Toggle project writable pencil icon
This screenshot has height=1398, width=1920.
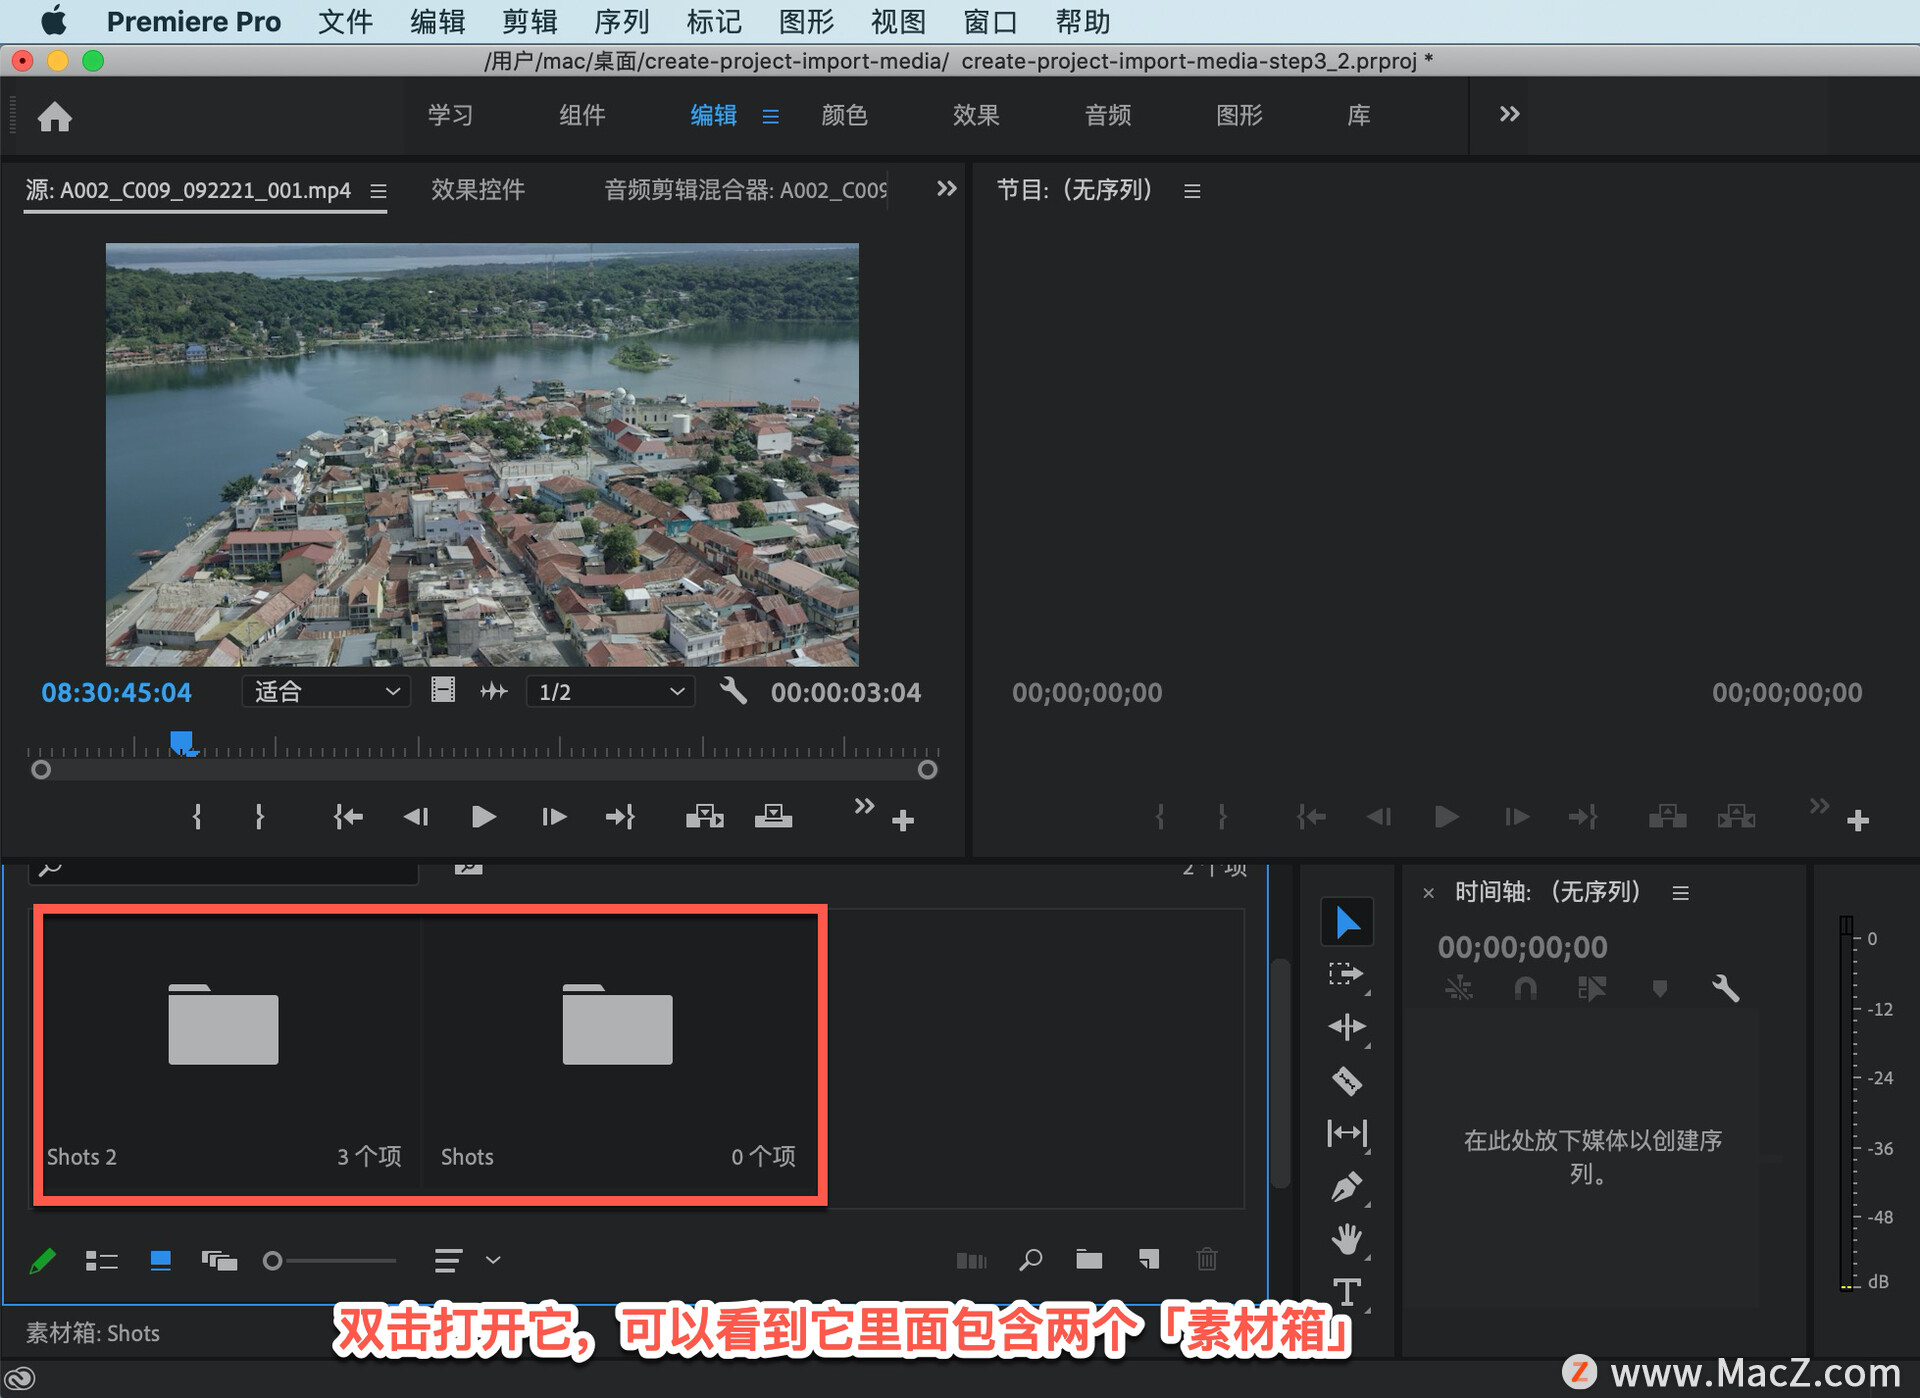tap(43, 1260)
